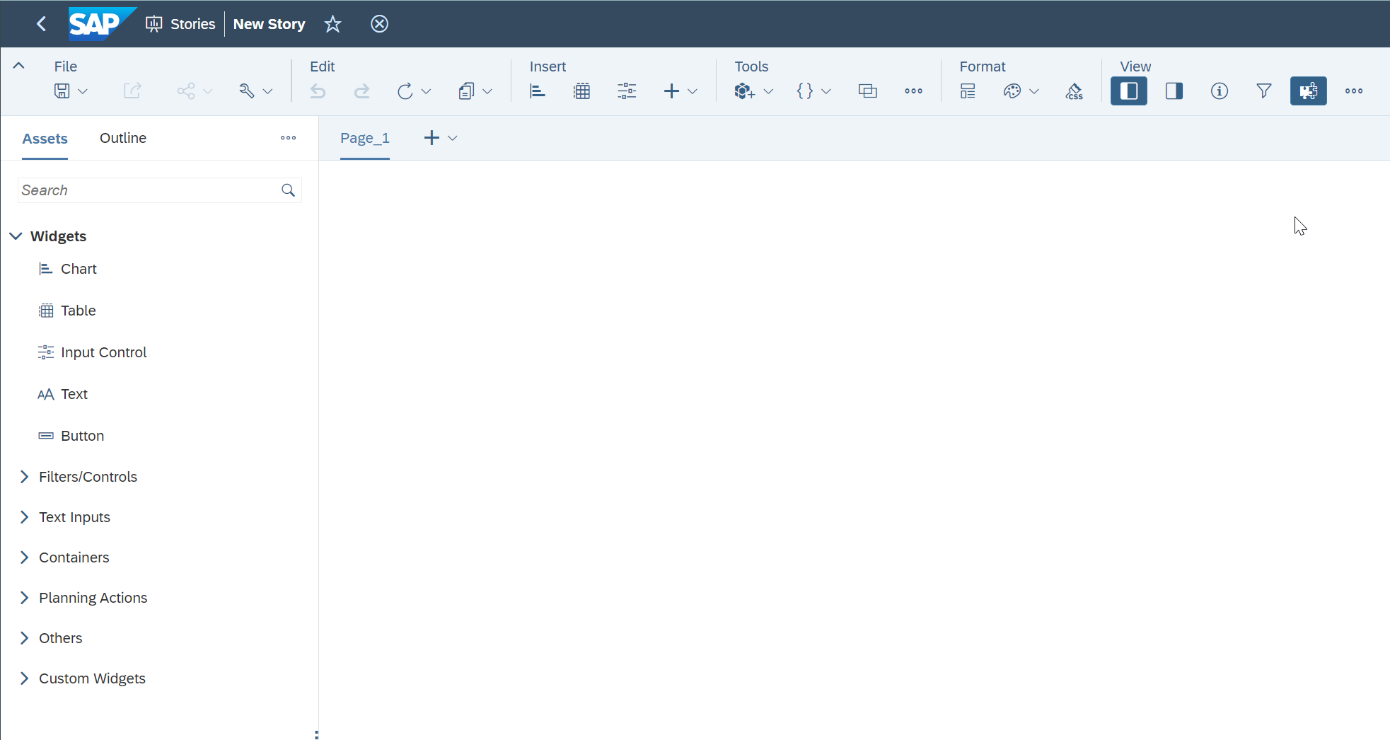Screen dimensions: 1390x740
Task: Click the Undo icon
Action: point(318,91)
